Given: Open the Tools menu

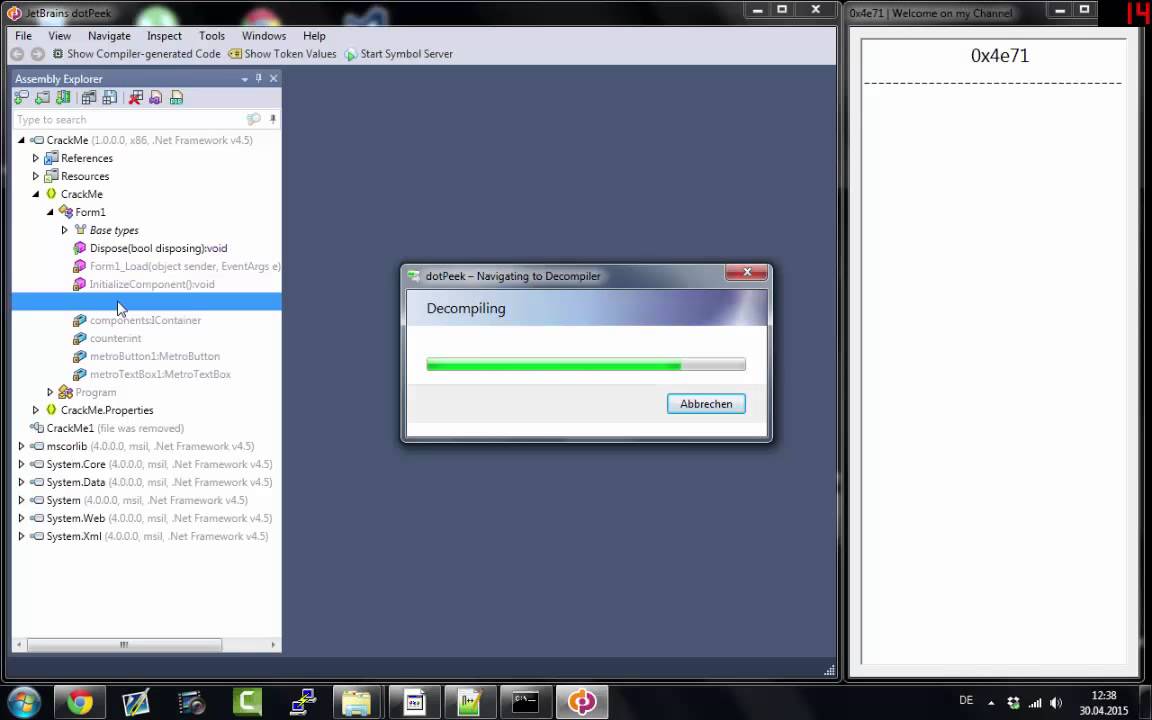Looking at the screenshot, I should click(212, 35).
